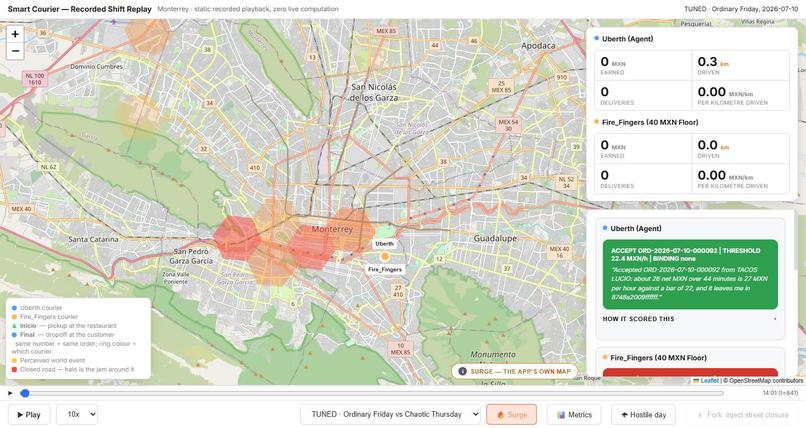This screenshot has height=428, width=806.
Task: Click the Monterrey city label on the map
Action: pyautogui.click(x=332, y=229)
